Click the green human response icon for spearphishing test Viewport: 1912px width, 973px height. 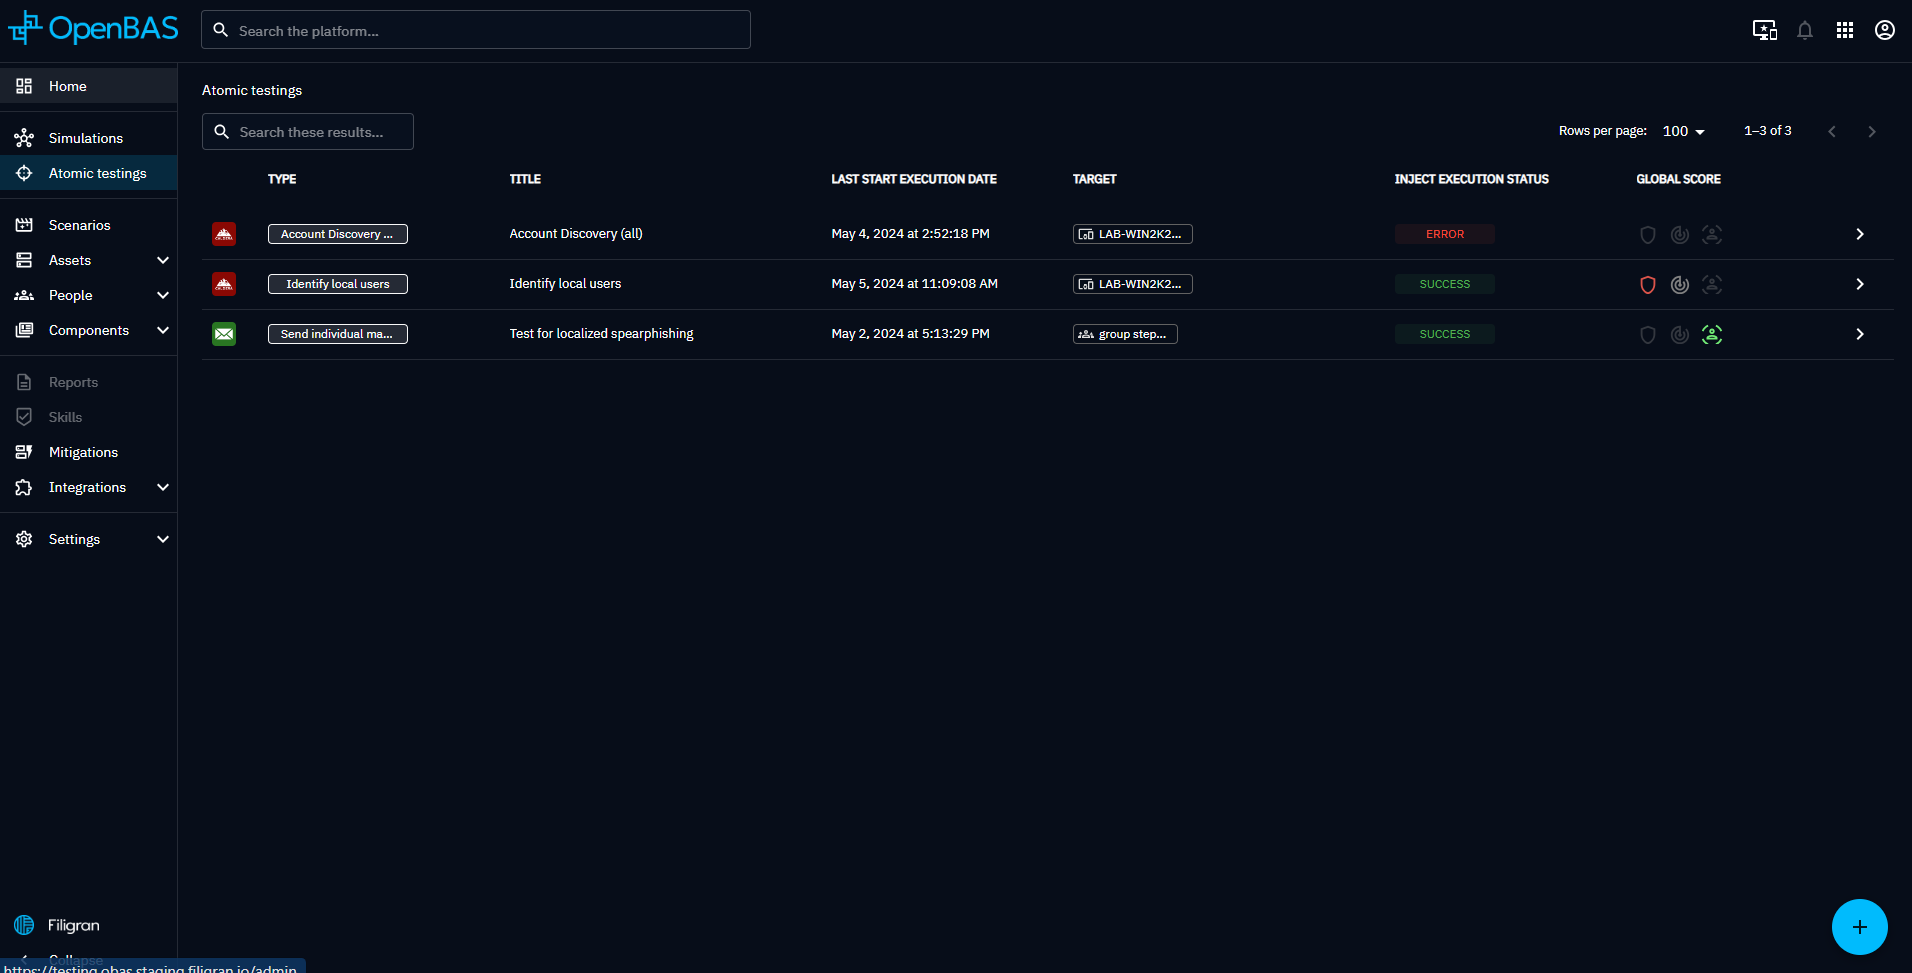click(x=1712, y=335)
